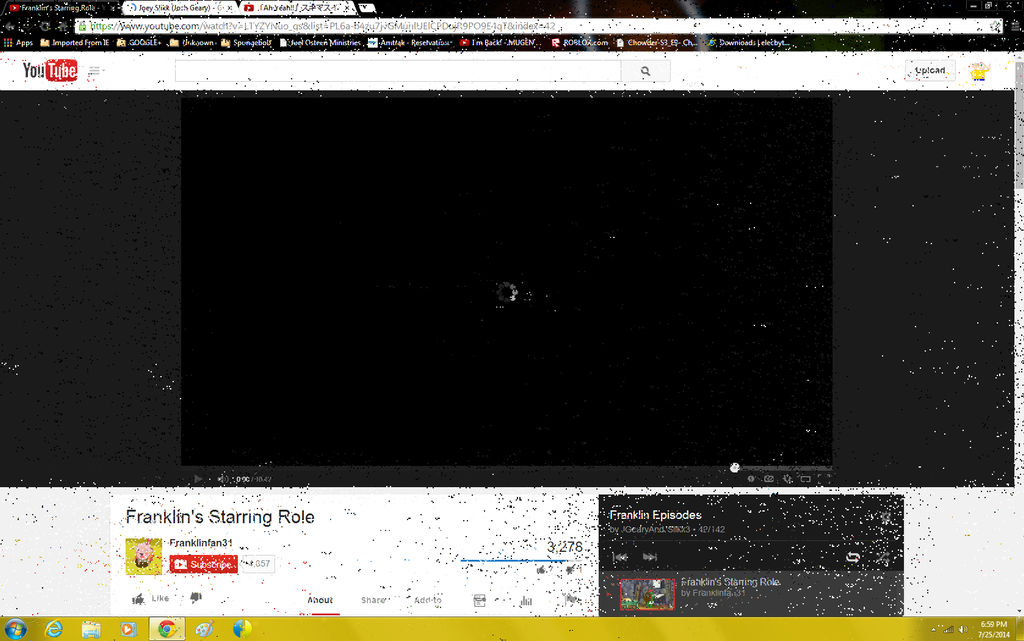The width and height of the screenshot is (1024, 641).
Task: Select the Share tab
Action: 374,600
